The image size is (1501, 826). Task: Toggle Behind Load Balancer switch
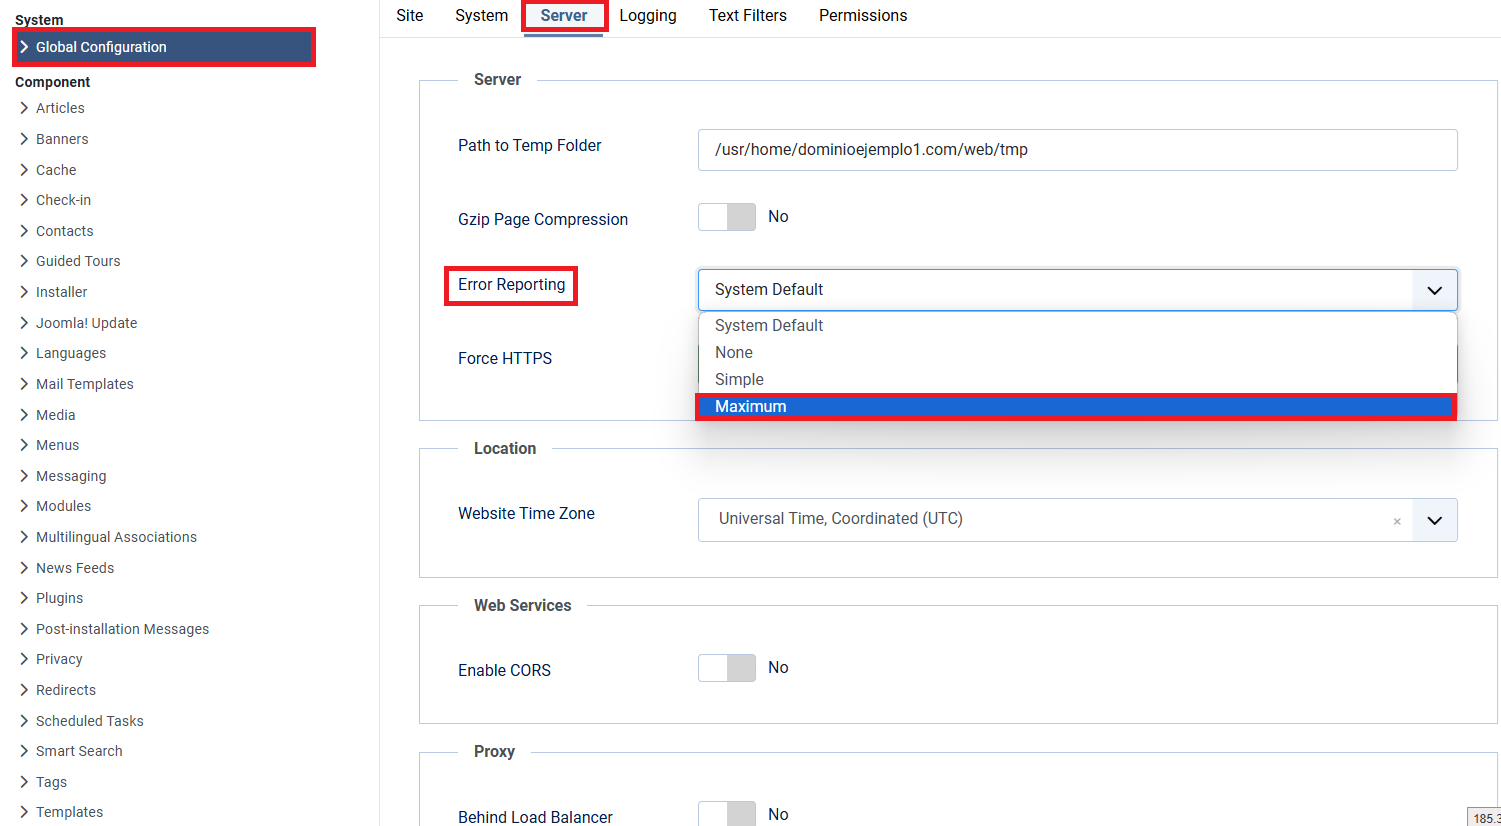[727, 814]
